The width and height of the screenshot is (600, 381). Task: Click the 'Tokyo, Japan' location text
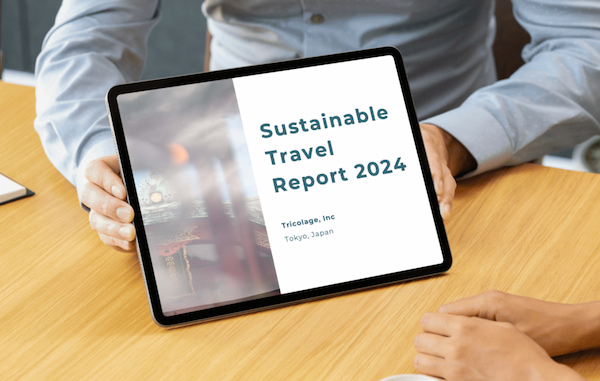coord(309,235)
